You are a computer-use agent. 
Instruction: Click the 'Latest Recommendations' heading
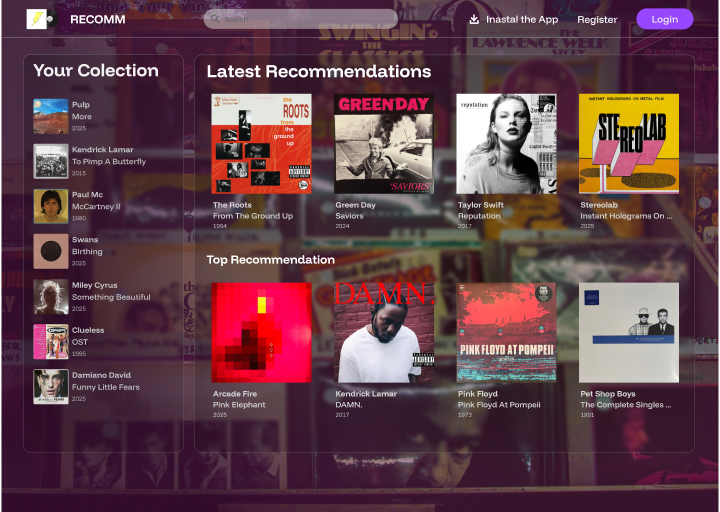click(319, 71)
